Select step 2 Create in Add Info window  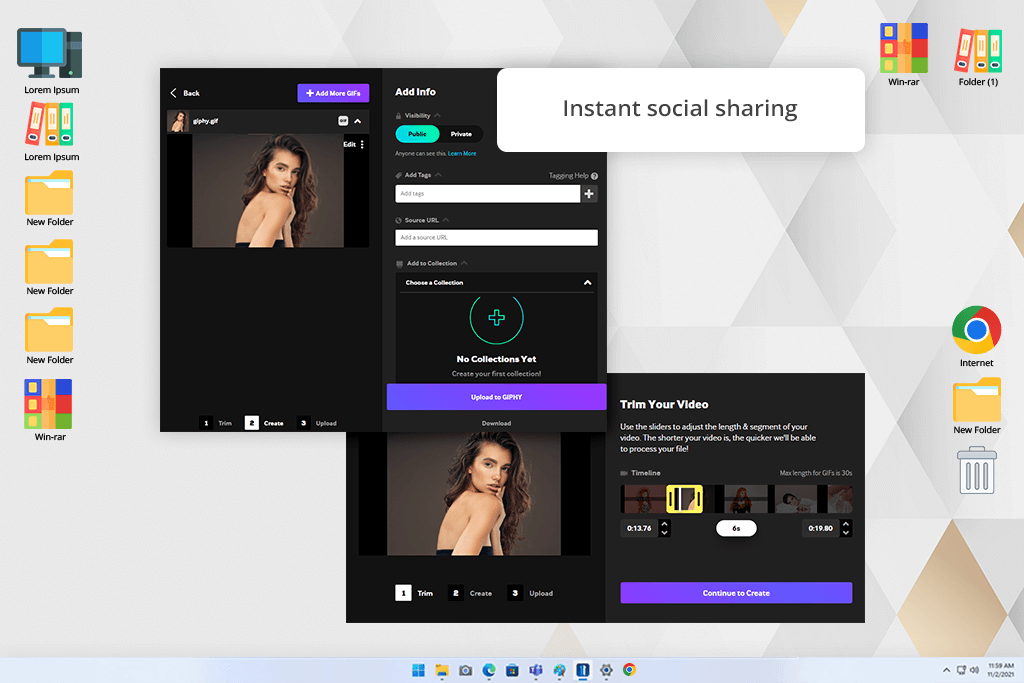click(x=264, y=423)
